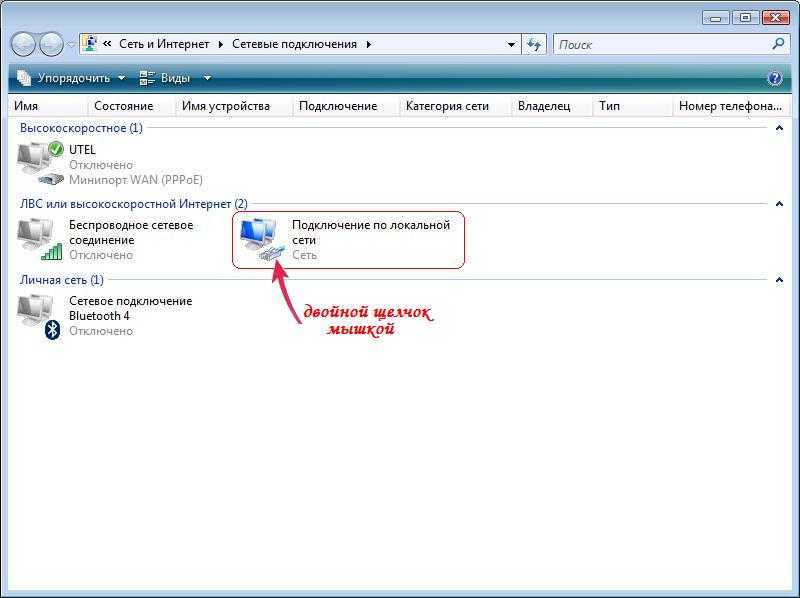The height and width of the screenshot is (598, 800).
Task: Close the Network Connections window
Action: (x=776, y=18)
